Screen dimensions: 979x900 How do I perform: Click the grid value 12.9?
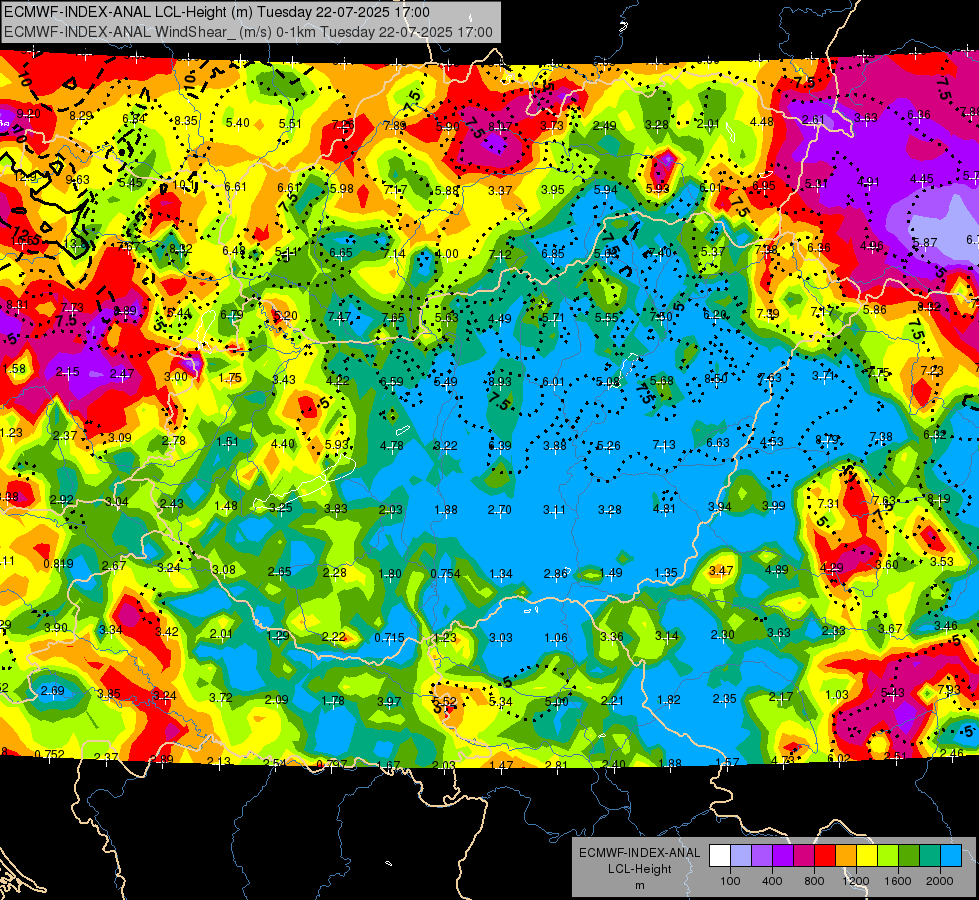coord(25,178)
